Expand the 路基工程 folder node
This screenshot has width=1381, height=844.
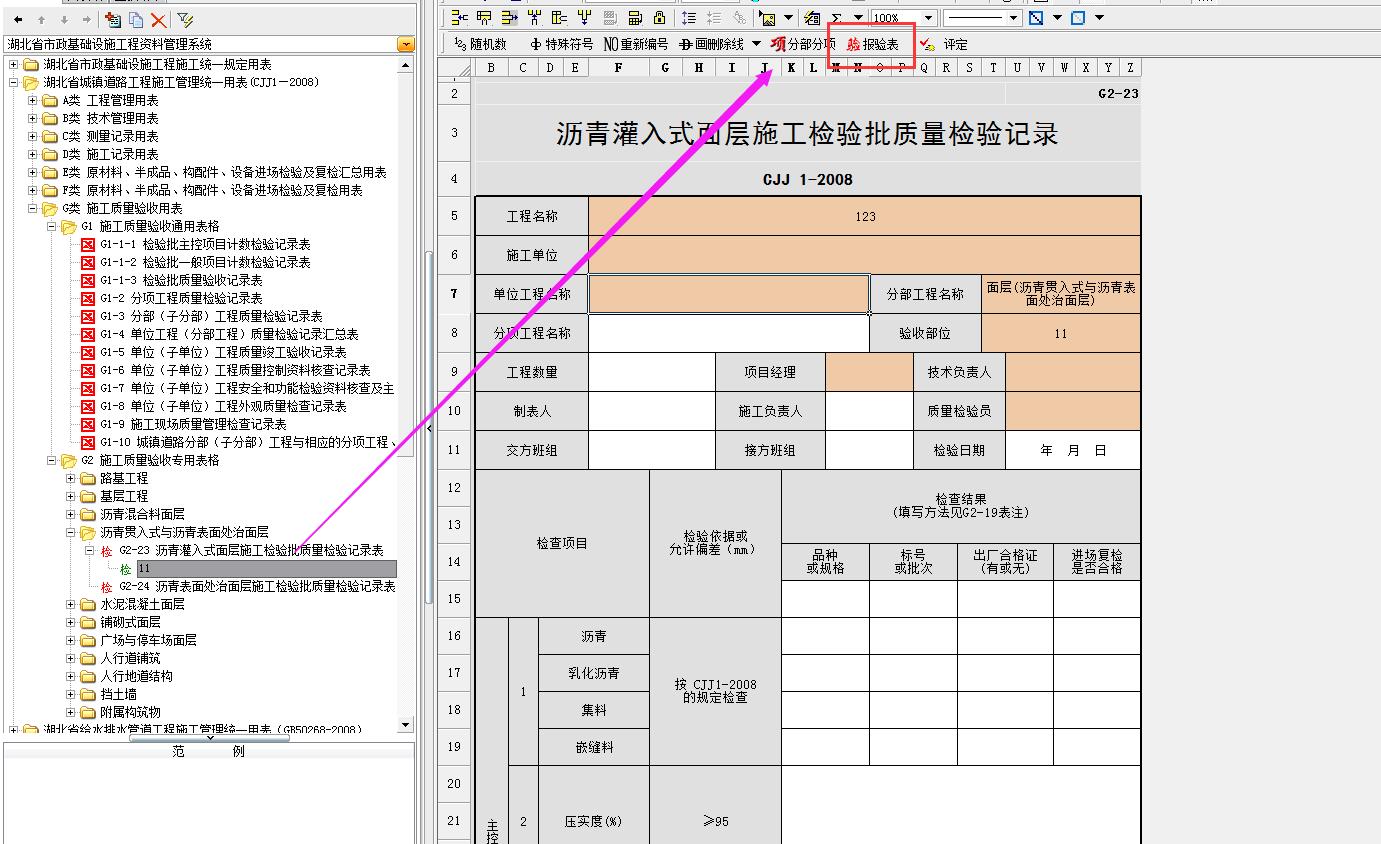point(71,478)
